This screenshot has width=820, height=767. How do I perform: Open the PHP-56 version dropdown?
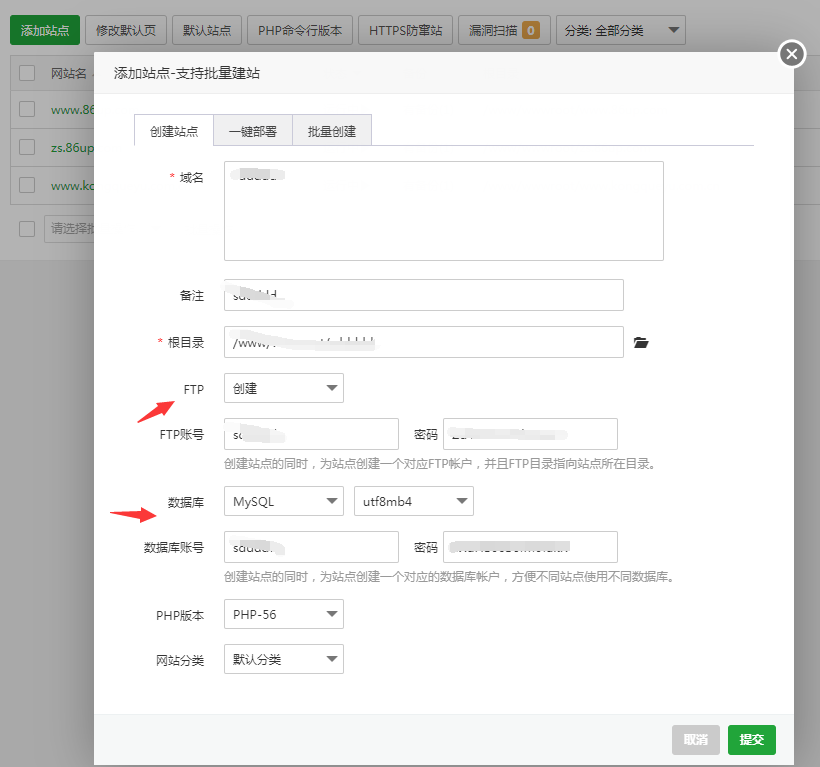[284, 614]
